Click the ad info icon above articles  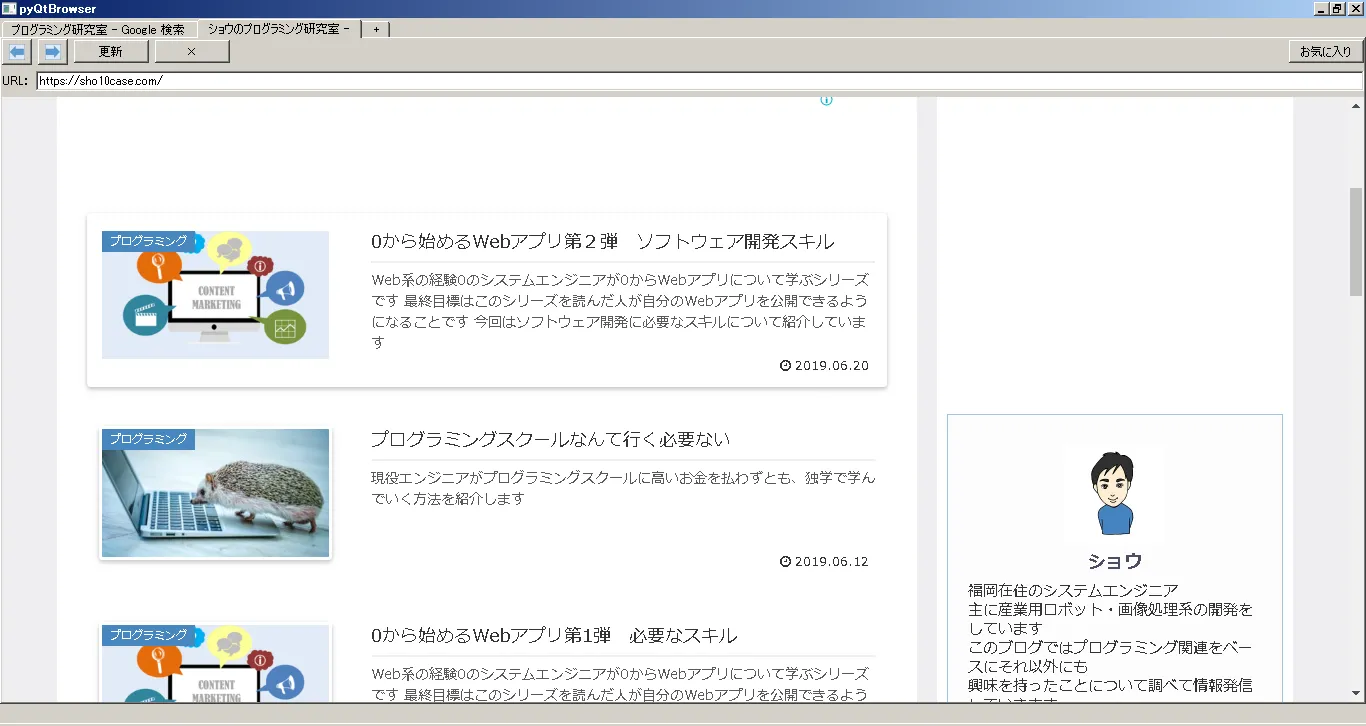coord(826,100)
